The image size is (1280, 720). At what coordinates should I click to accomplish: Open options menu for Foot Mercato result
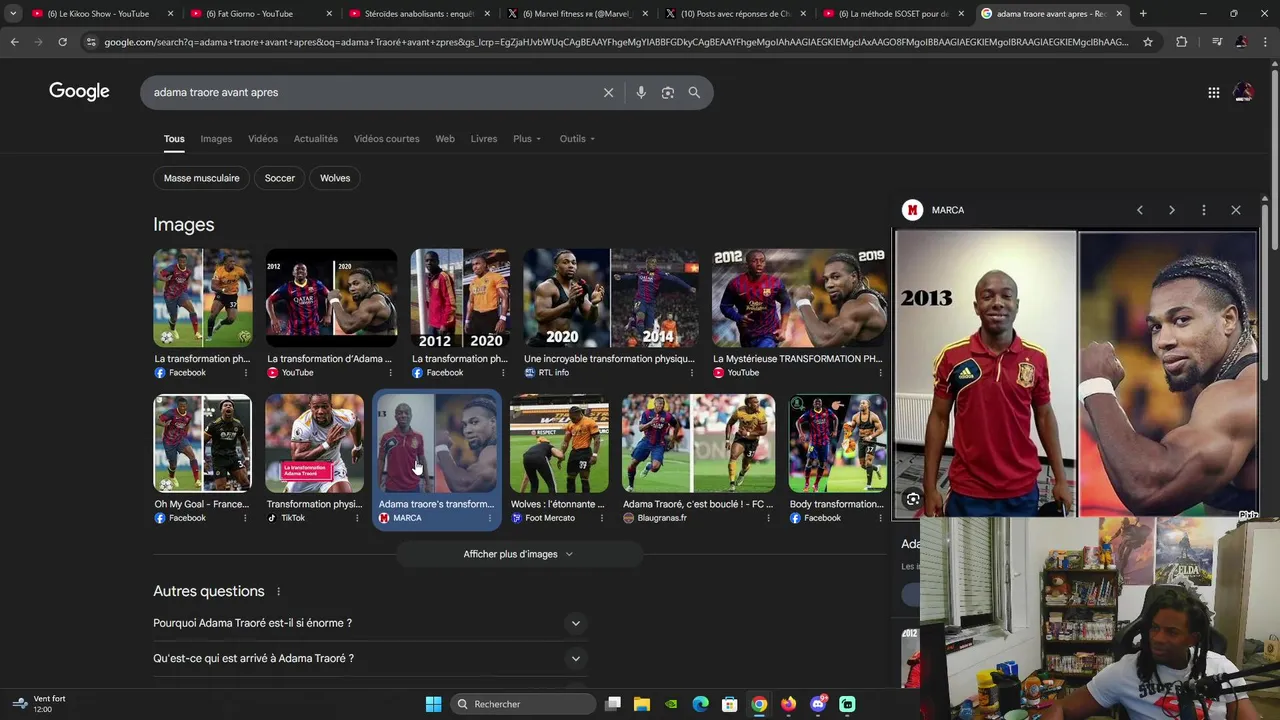(x=602, y=518)
